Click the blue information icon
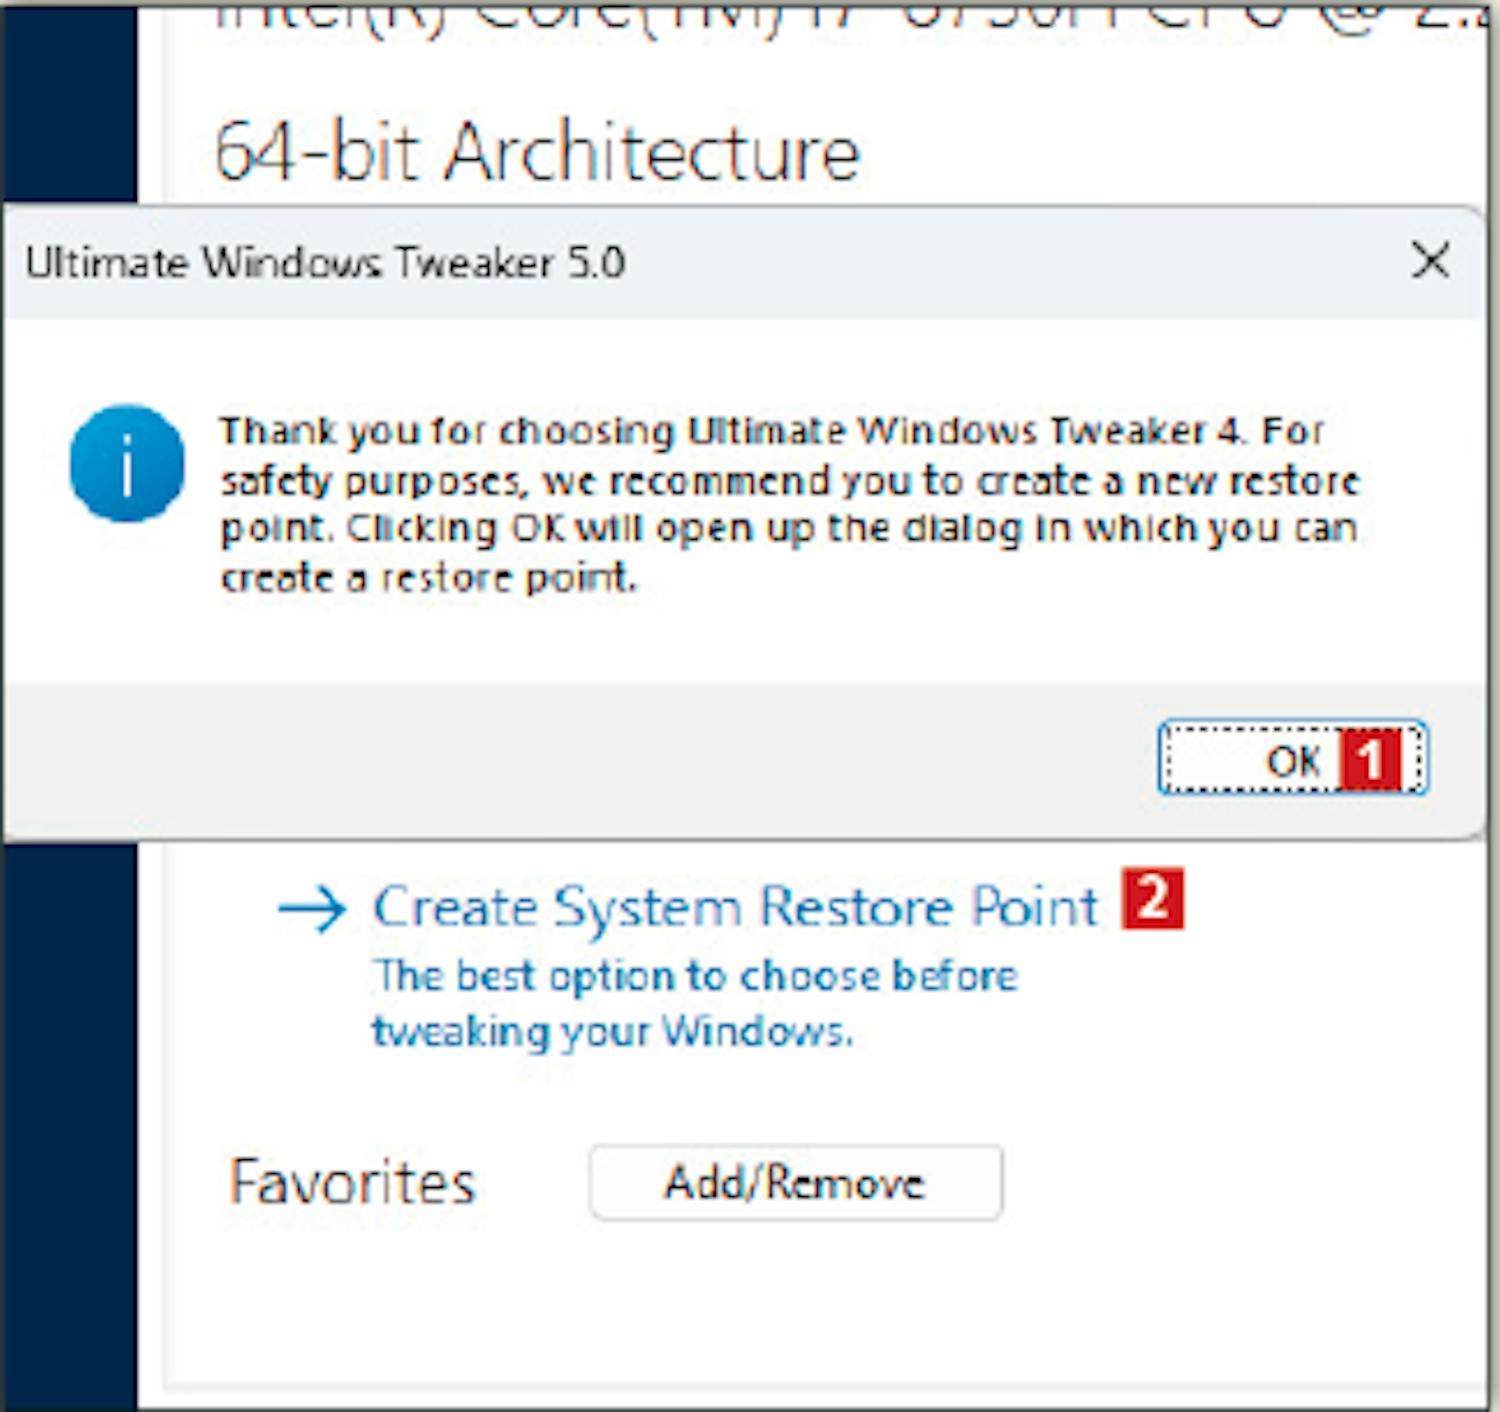The width and height of the screenshot is (1500, 1412). 127,463
